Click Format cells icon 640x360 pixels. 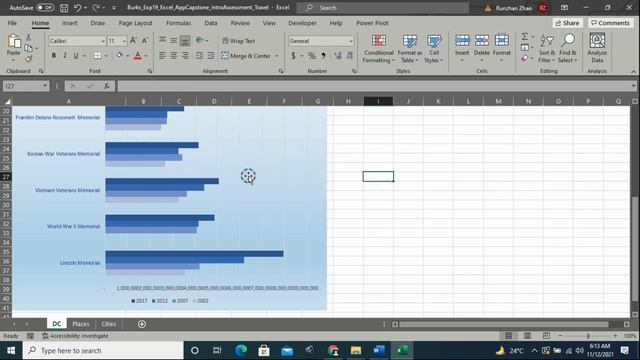tap(502, 40)
